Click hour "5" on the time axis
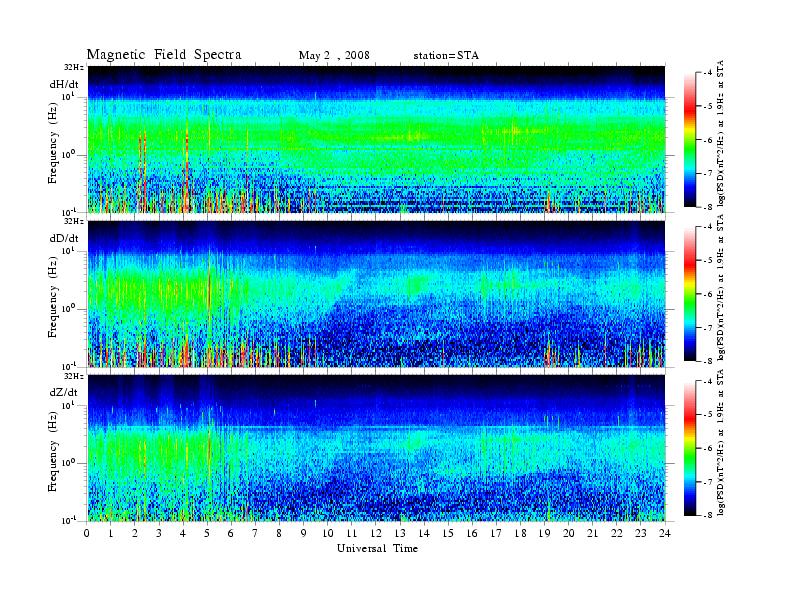 (207, 534)
